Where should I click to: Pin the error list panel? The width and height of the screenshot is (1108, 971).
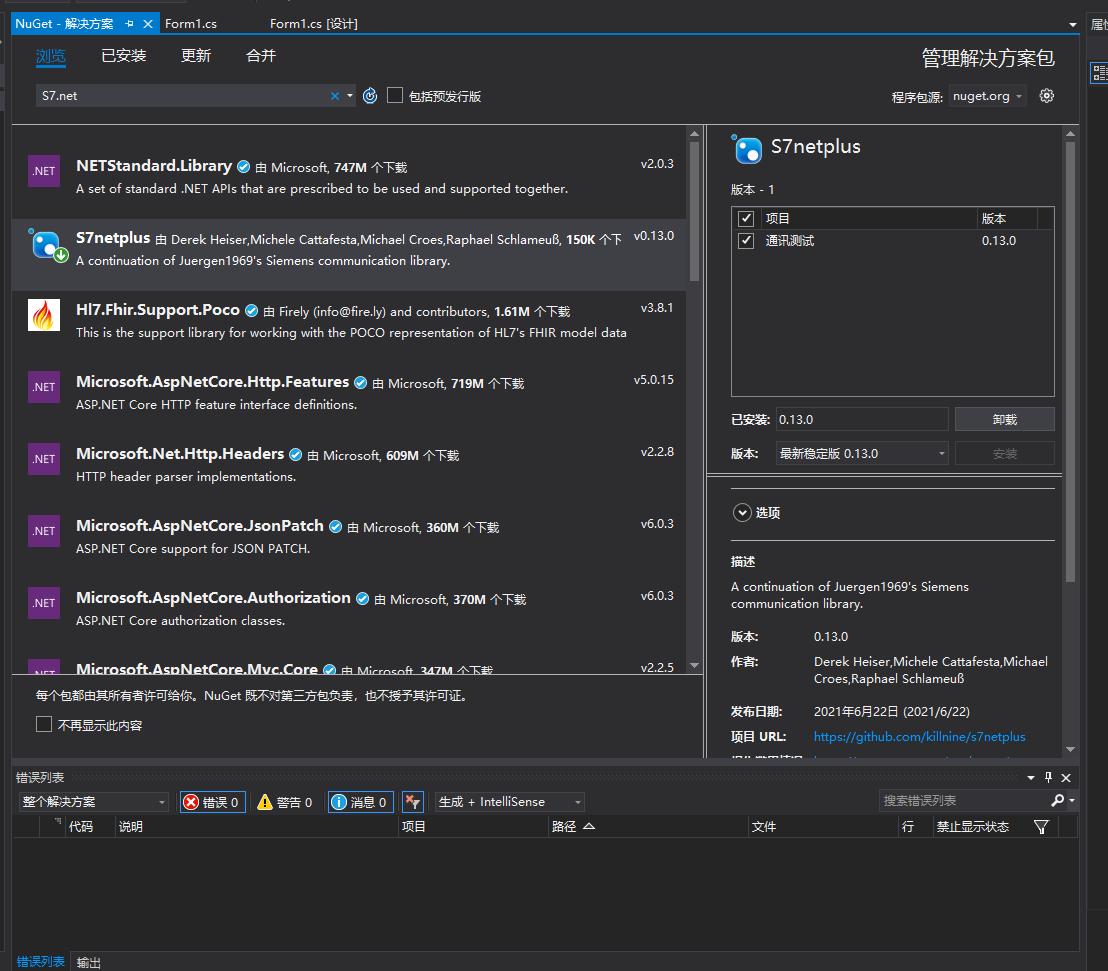[x=1049, y=777]
